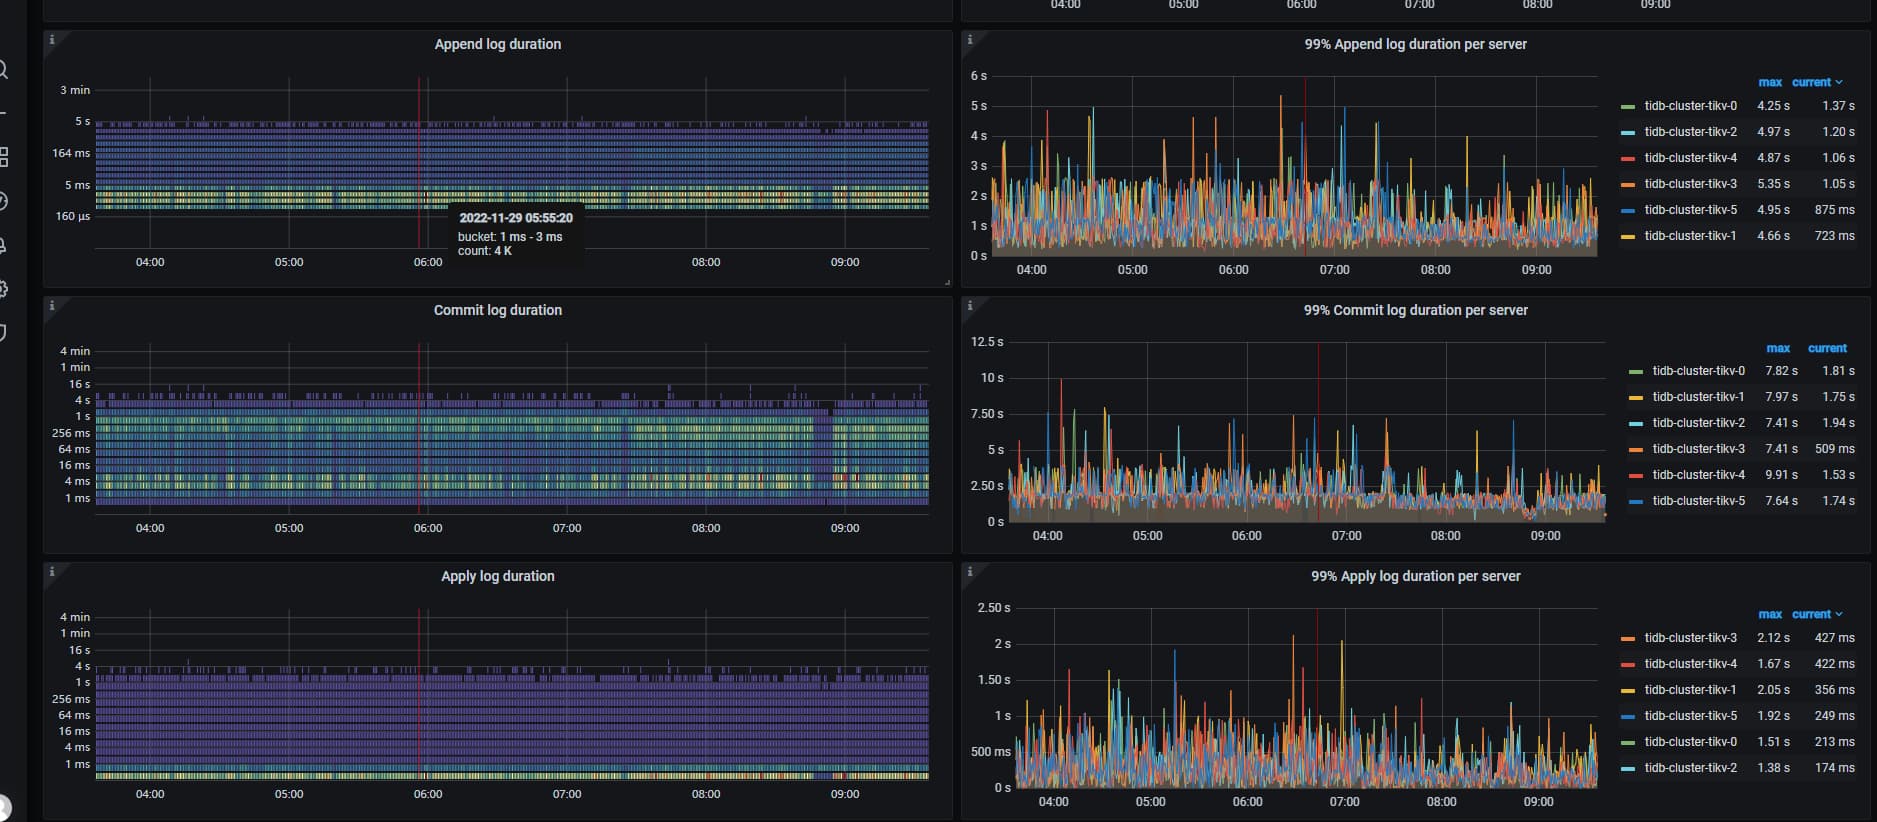The height and width of the screenshot is (822, 1877).
Task: Open the Search dashboards icon in sidebar
Action: point(4,70)
